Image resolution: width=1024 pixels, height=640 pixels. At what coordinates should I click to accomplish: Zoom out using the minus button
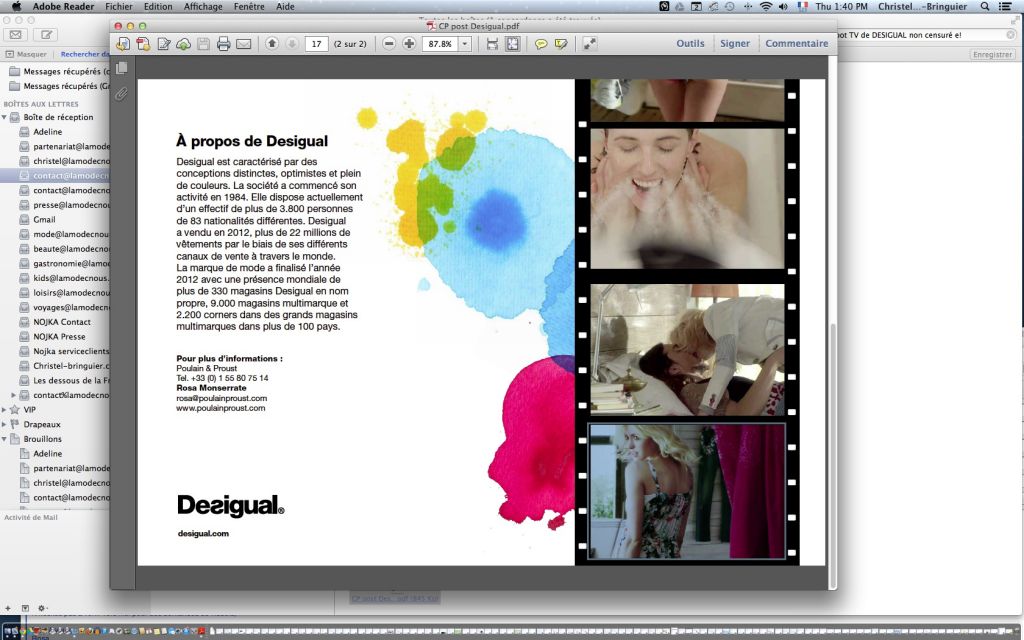click(x=389, y=44)
